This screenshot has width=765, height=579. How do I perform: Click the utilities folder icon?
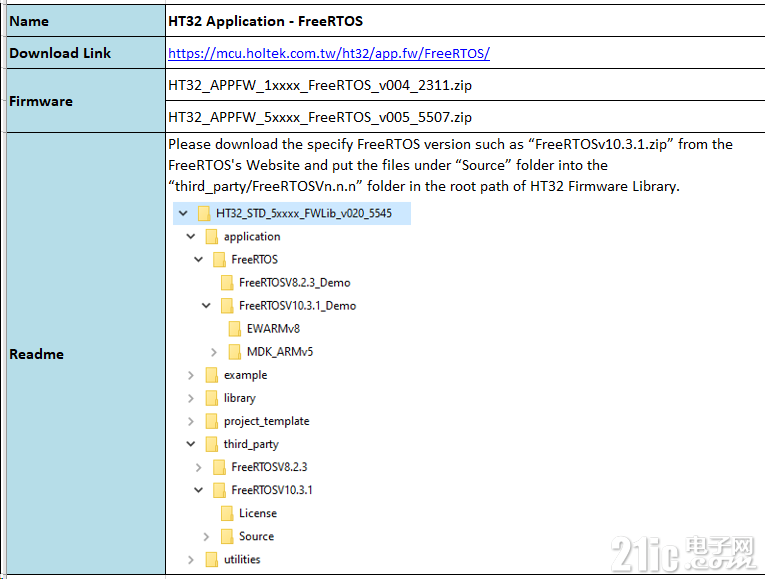pyautogui.click(x=212, y=559)
